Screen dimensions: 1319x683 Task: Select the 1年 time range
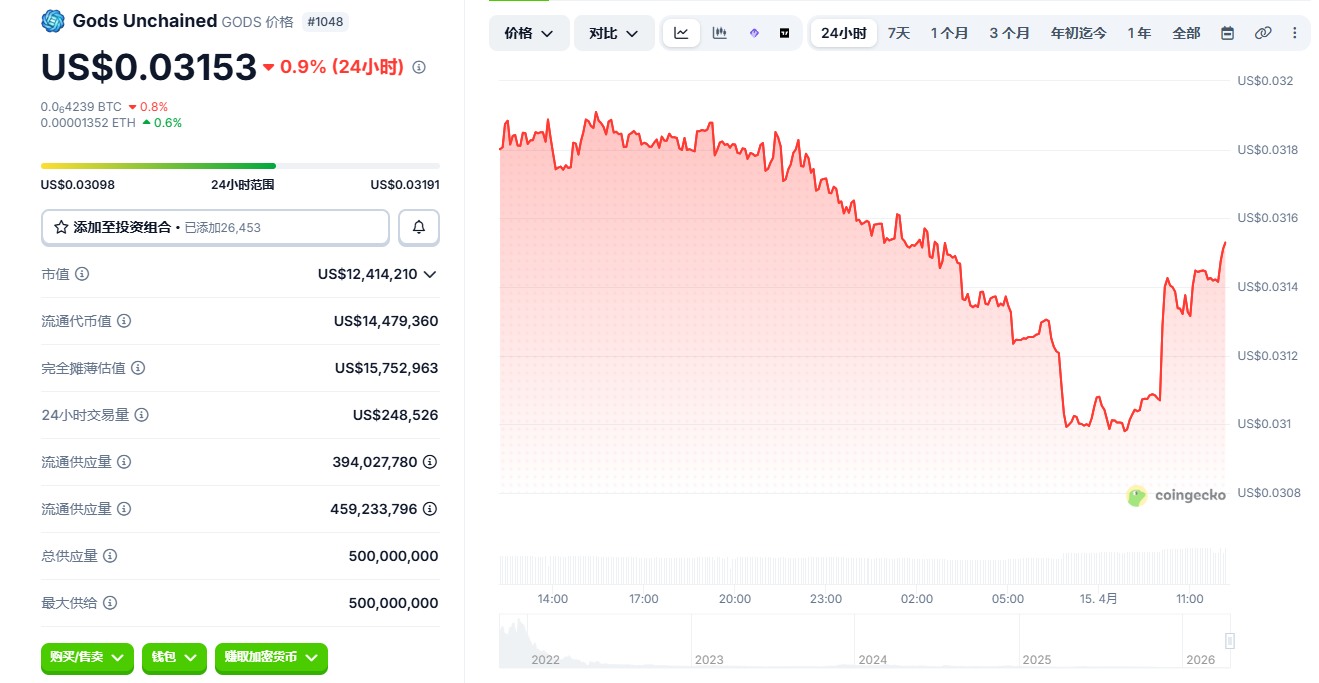1139,33
